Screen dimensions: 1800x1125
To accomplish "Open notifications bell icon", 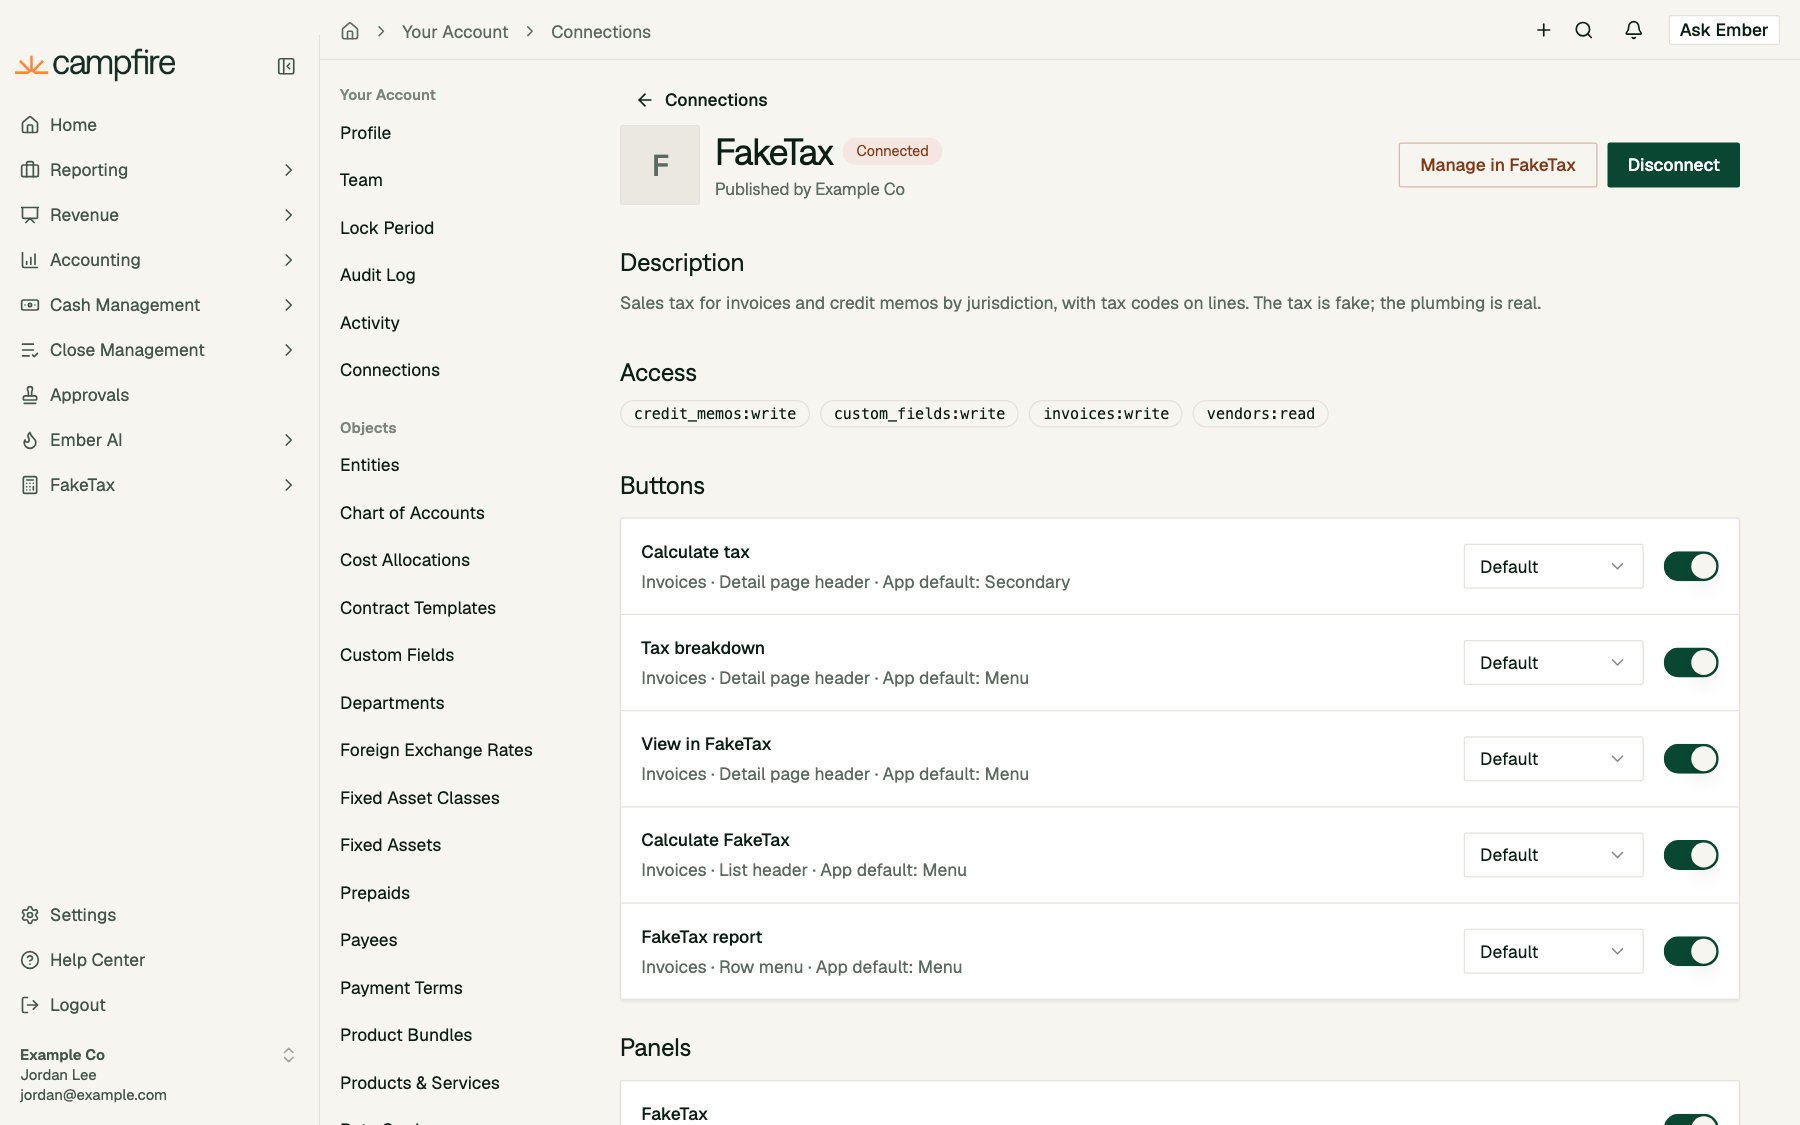I will pyautogui.click(x=1633, y=30).
